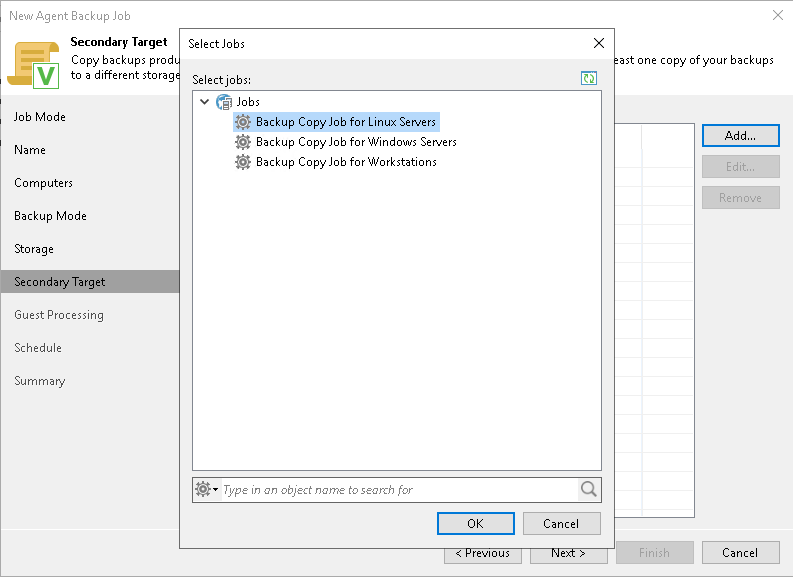This screenshot has height=577, width=793.
Task: Refresh the jobs list using the refresh icon
Action: pyautogui.click(x=589, y=78)
